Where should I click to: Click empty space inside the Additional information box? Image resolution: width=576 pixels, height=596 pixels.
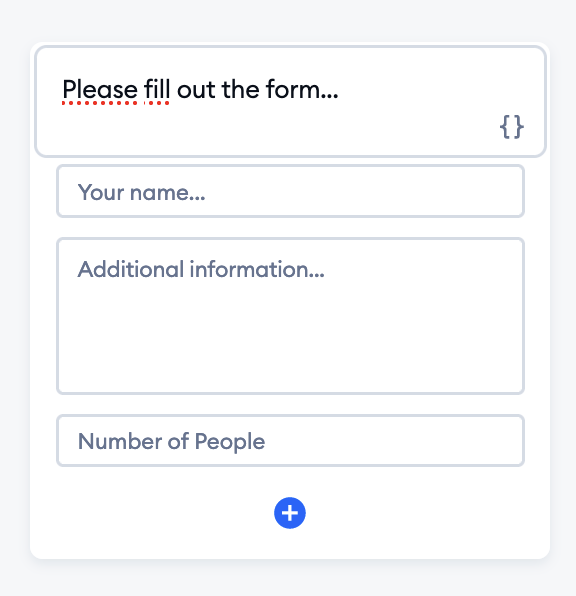click(290, 338)
